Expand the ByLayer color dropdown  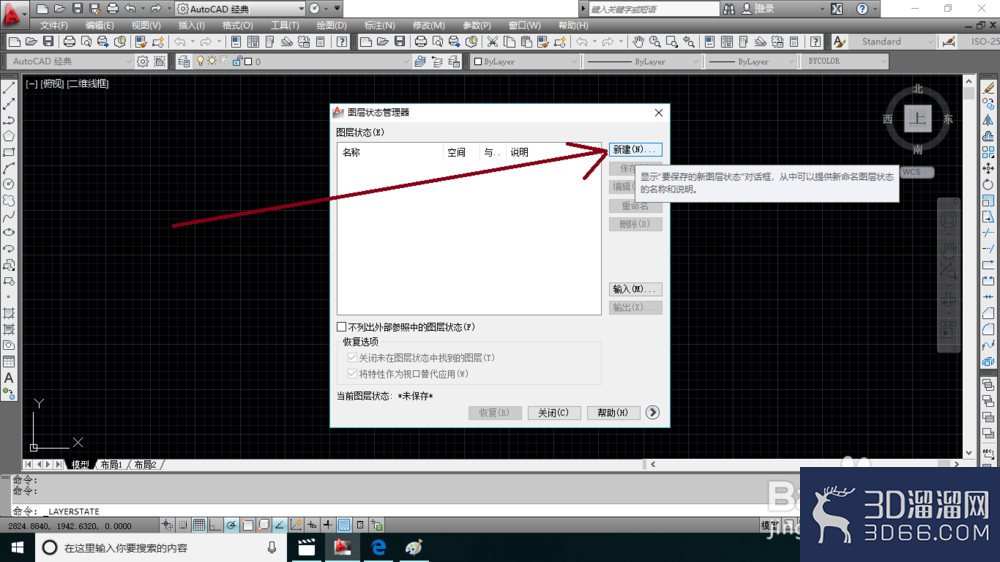(x=524, y=61)
